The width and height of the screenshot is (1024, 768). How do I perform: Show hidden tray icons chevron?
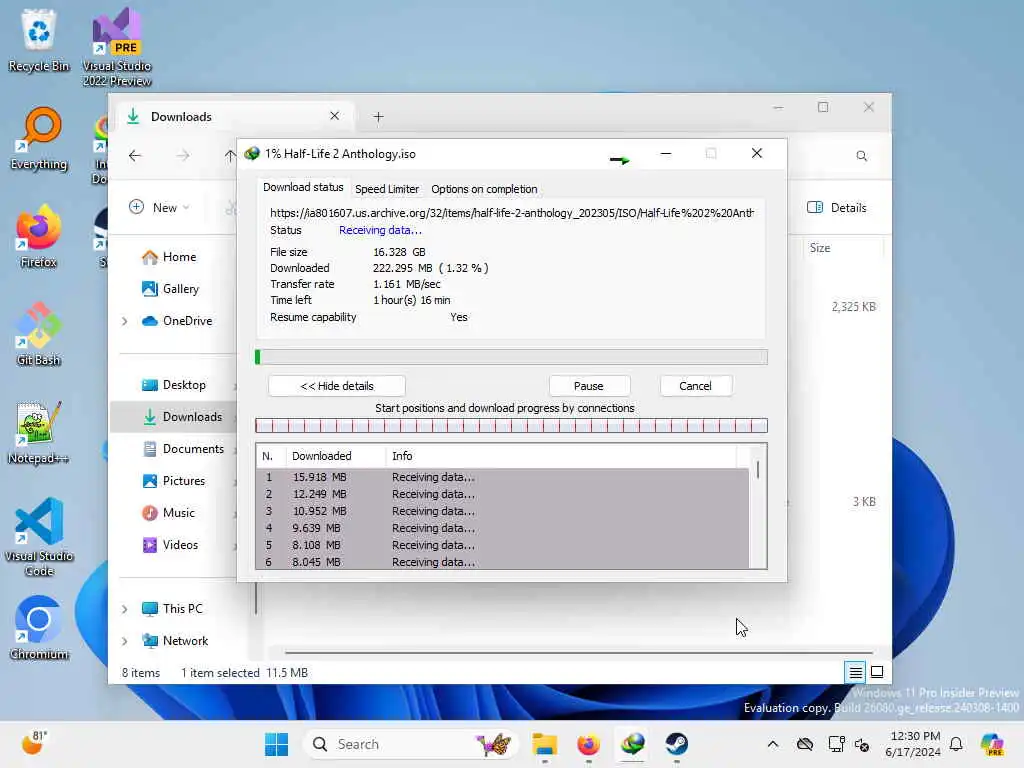click(773, 744)
